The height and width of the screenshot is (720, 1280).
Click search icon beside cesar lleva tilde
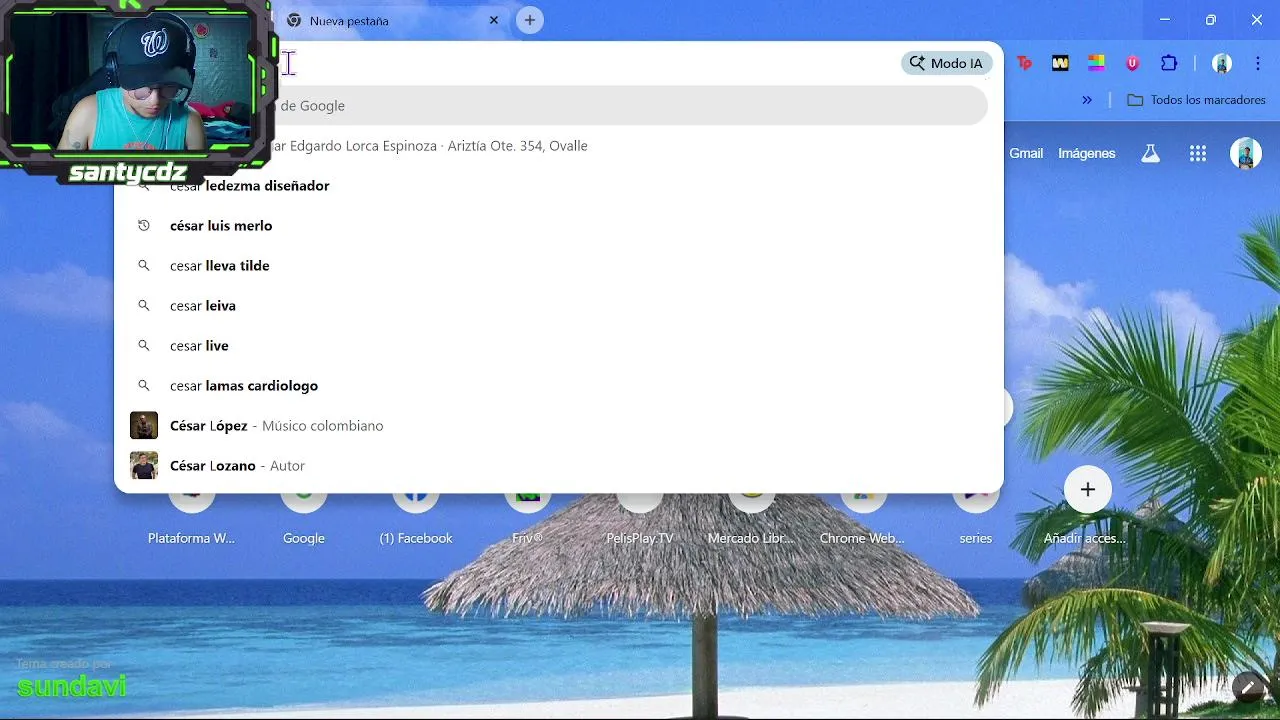(144, 266)
